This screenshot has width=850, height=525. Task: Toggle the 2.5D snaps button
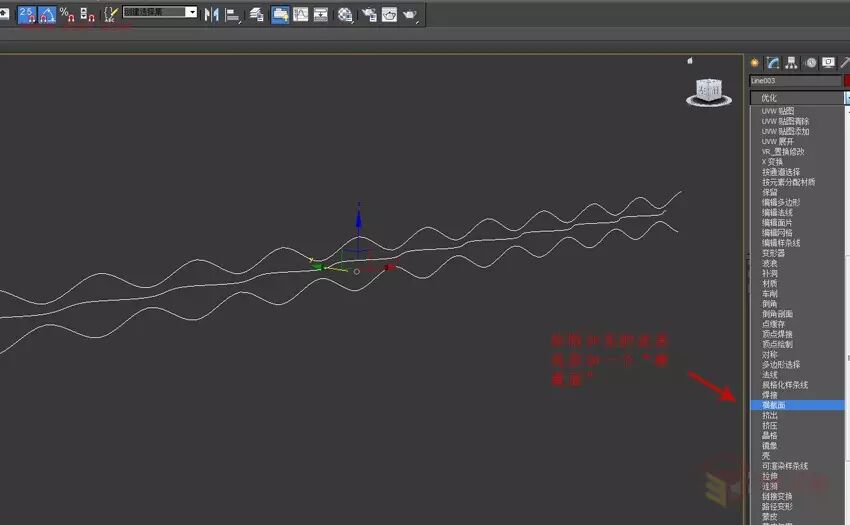point(27,14)
